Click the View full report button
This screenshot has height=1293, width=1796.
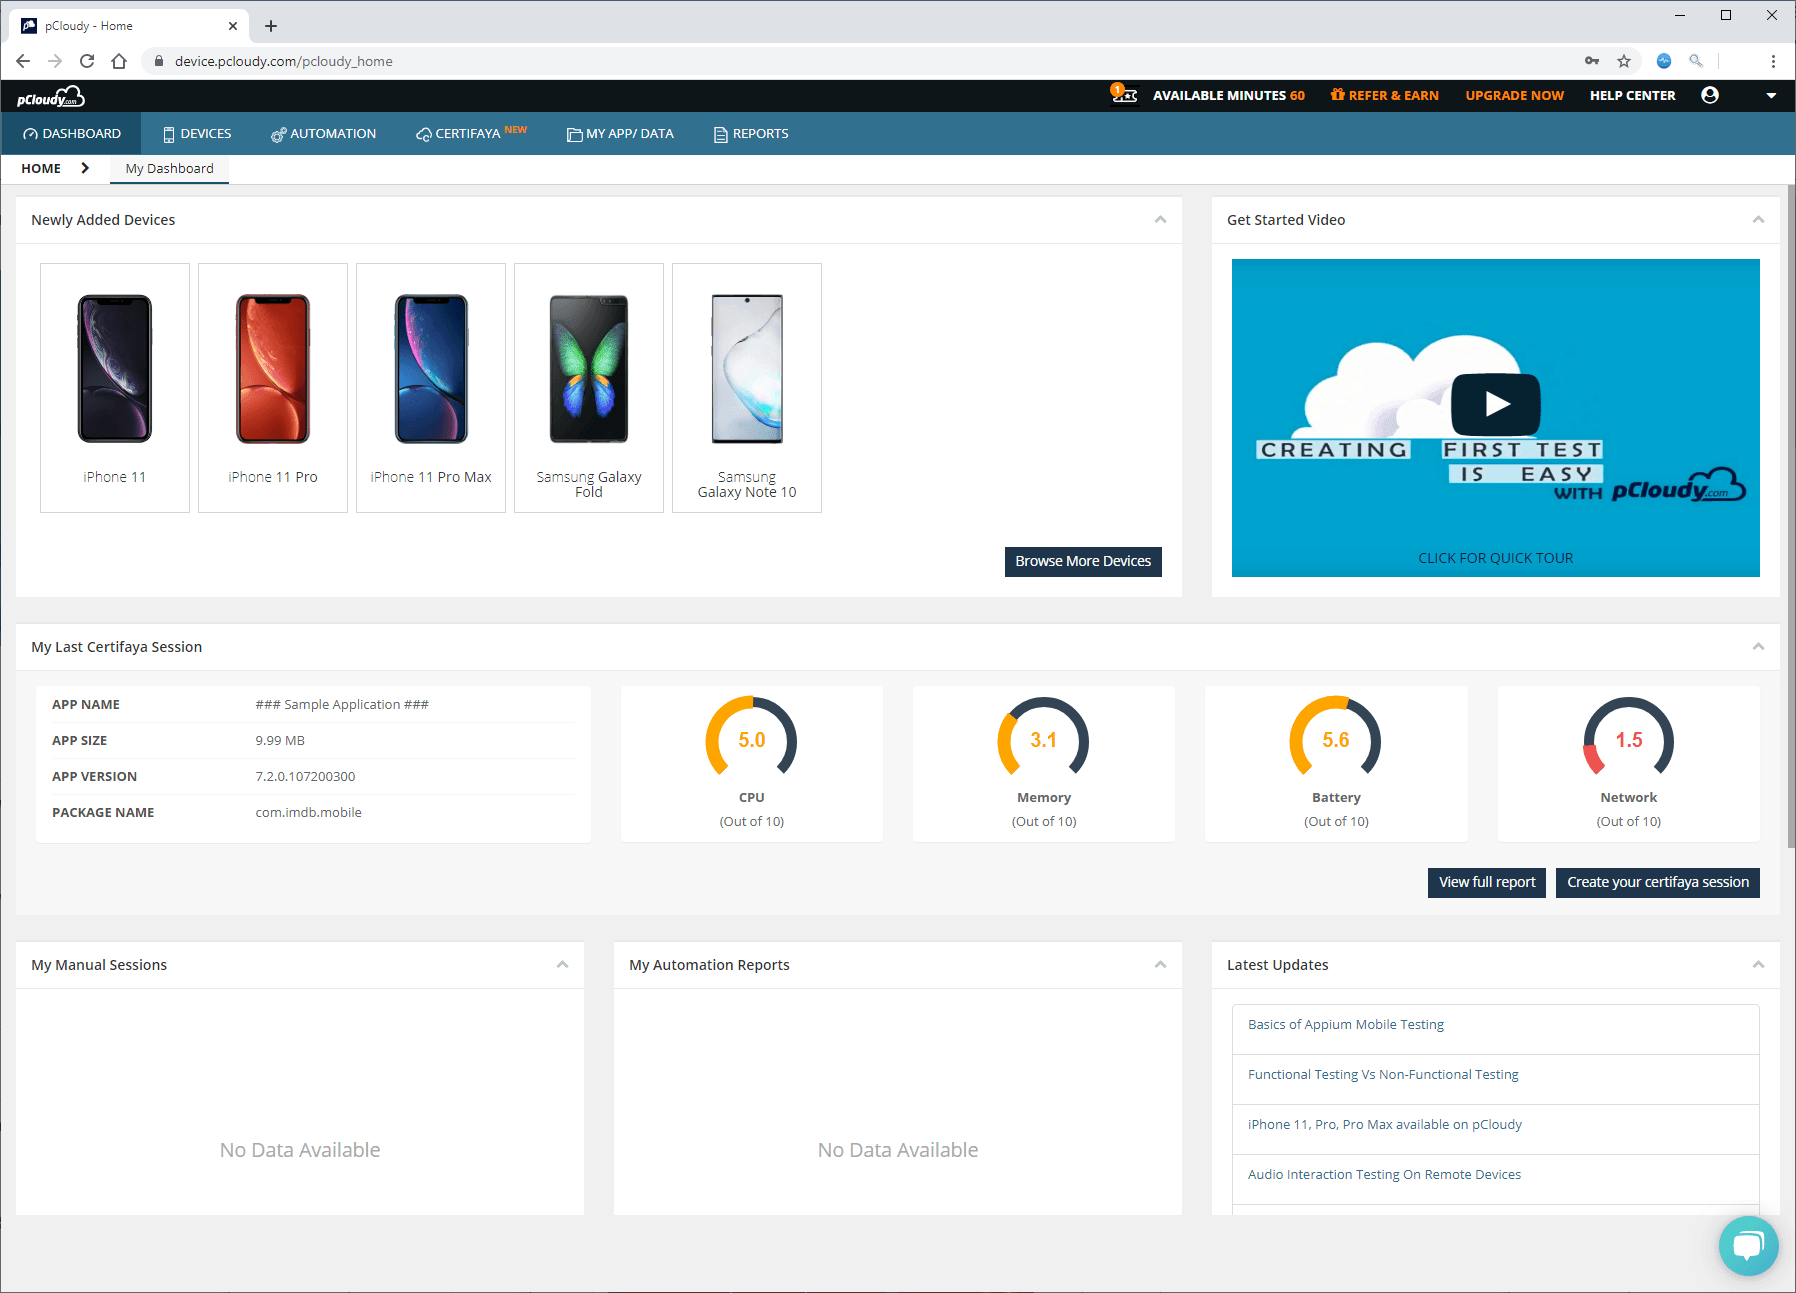(x=1487, y=882)
